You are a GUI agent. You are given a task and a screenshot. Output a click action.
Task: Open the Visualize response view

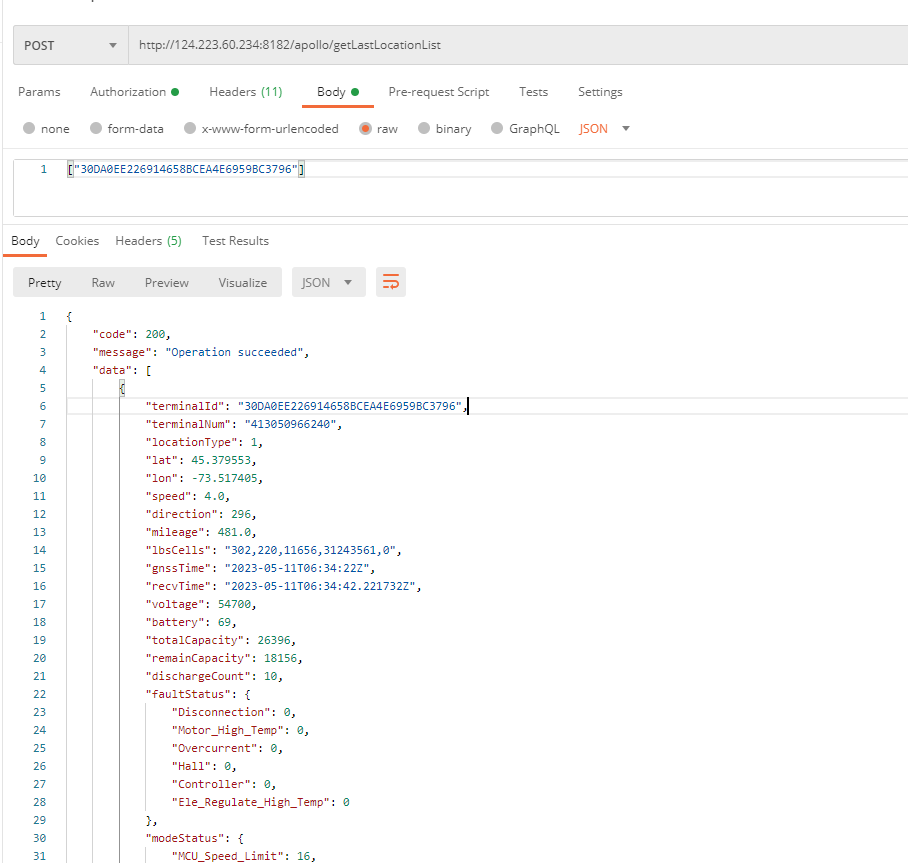click(243, 283)
